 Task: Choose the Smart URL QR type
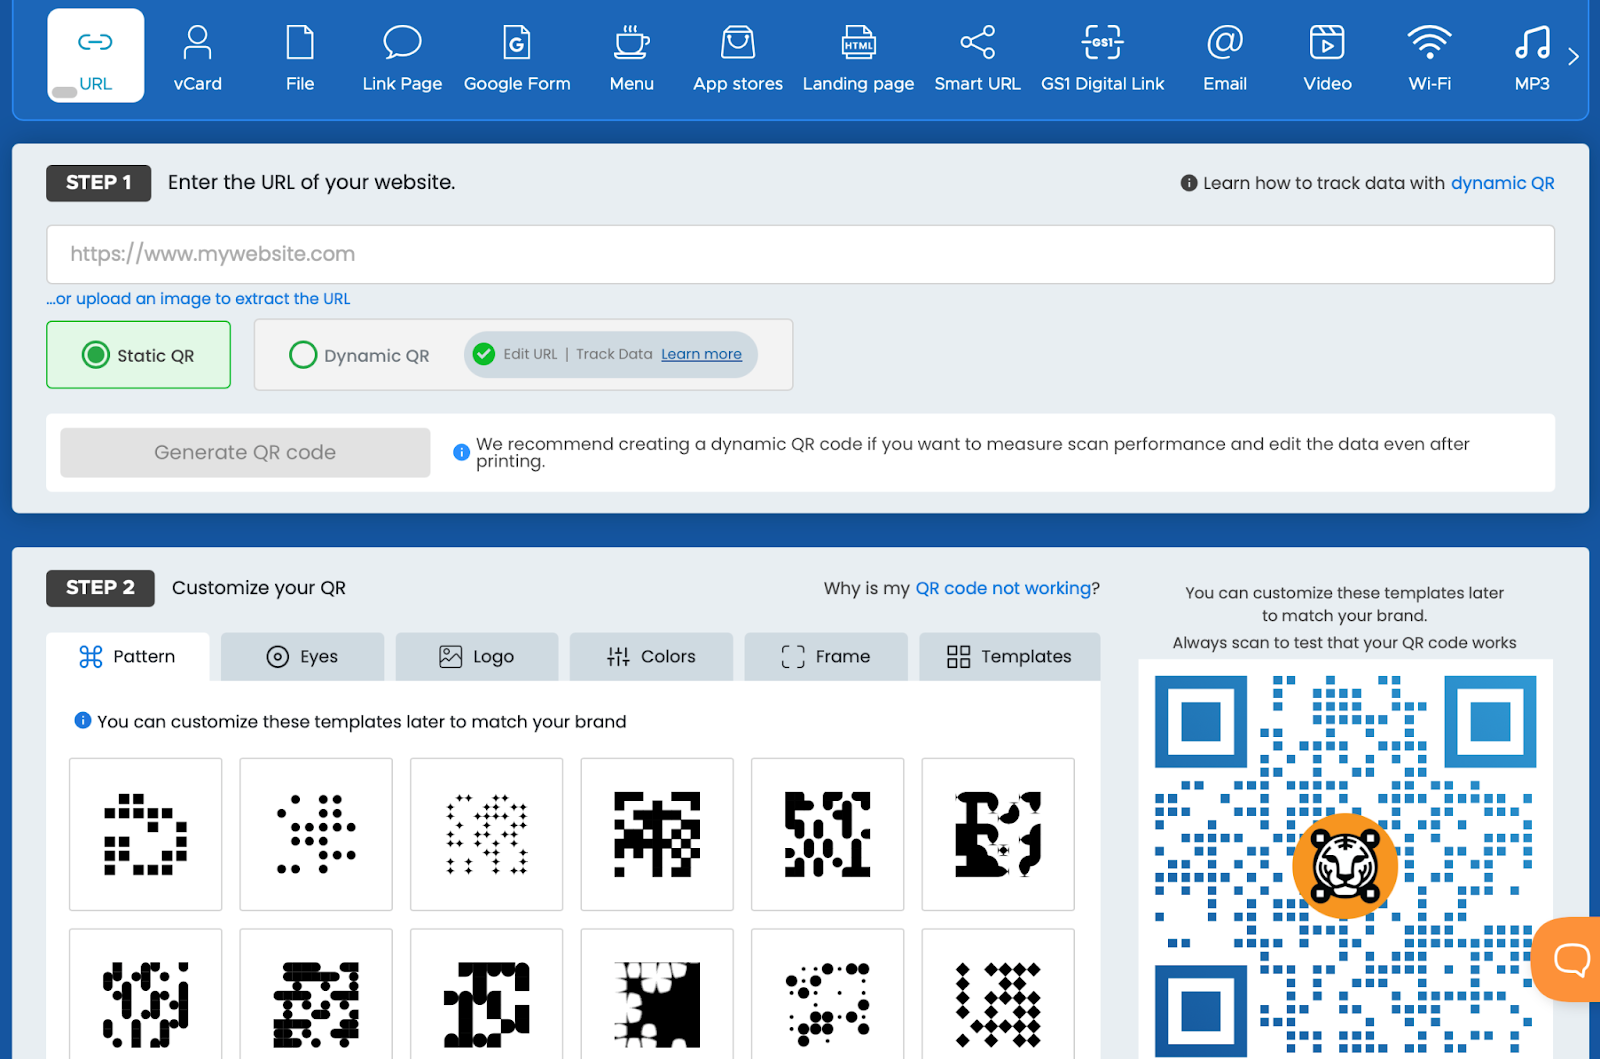tap(977, 58)
